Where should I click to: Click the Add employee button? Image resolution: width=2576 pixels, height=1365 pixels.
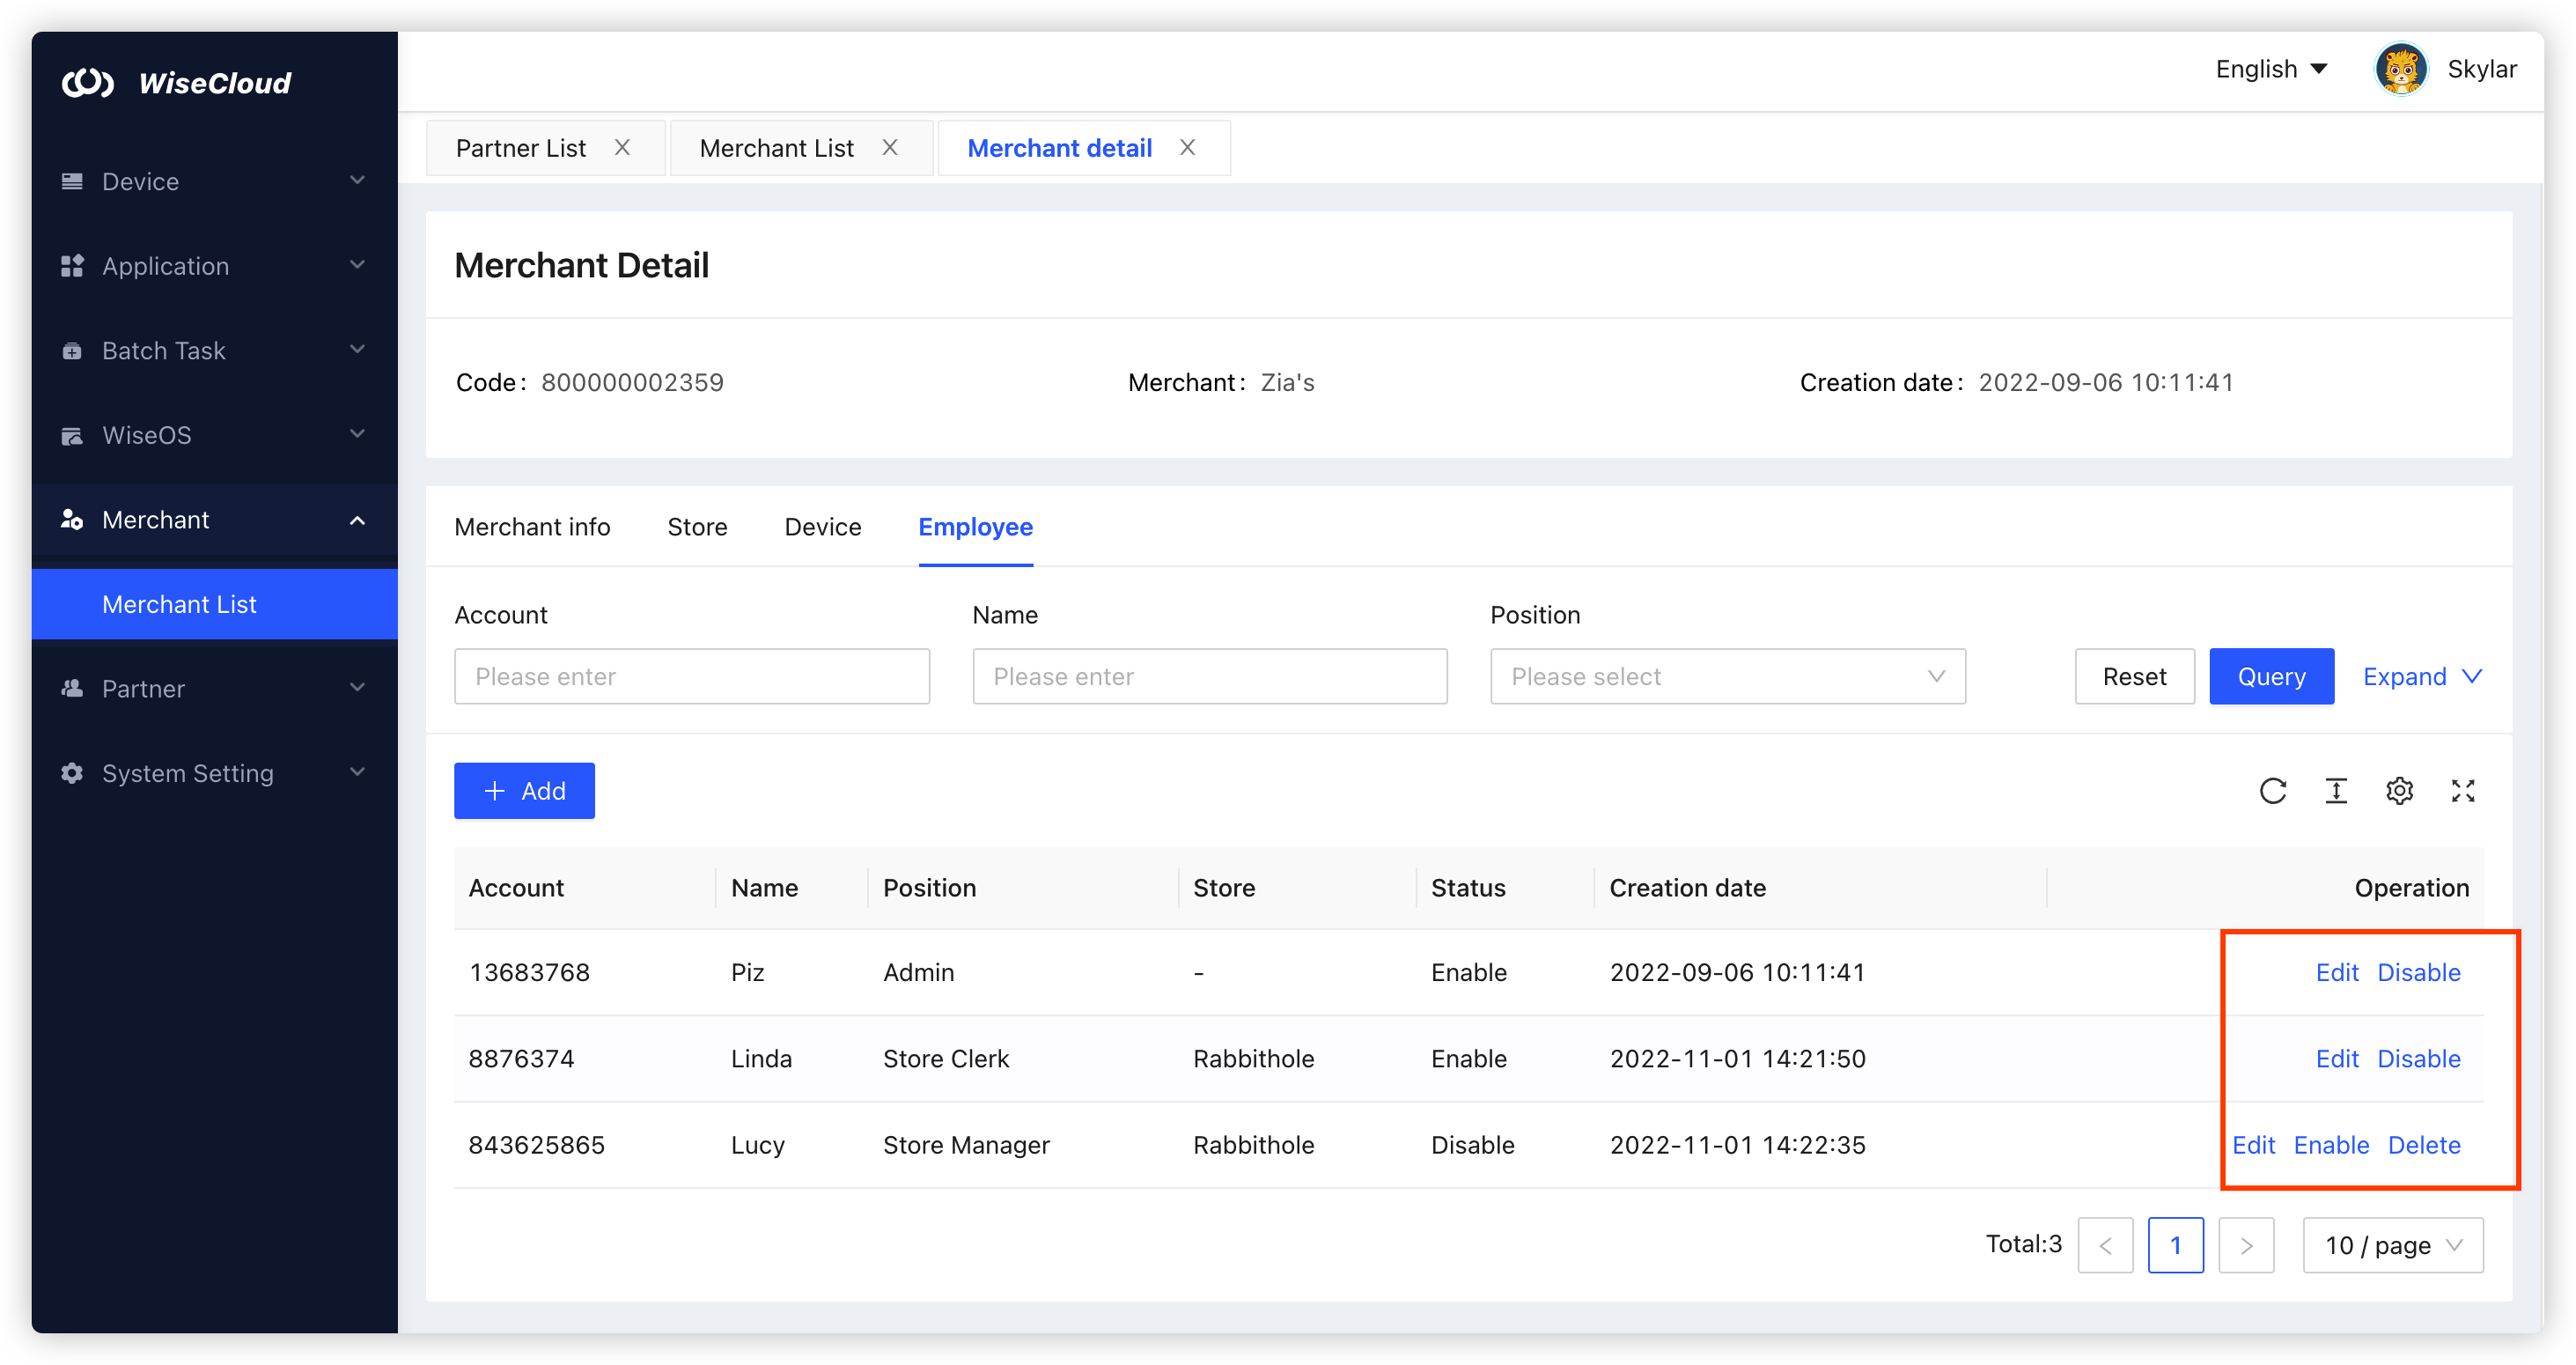[524, 791]
